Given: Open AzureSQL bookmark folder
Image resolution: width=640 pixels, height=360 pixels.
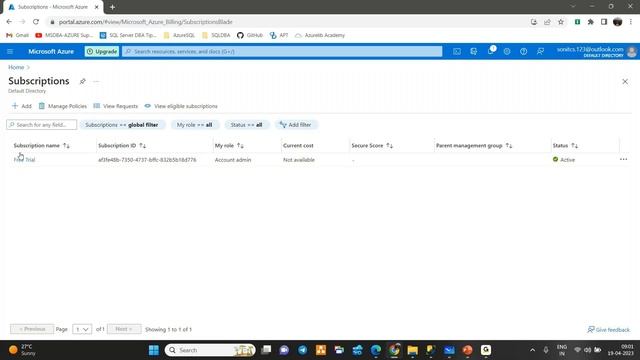Looking at the screenshot, I should click(x=179, y=35).
